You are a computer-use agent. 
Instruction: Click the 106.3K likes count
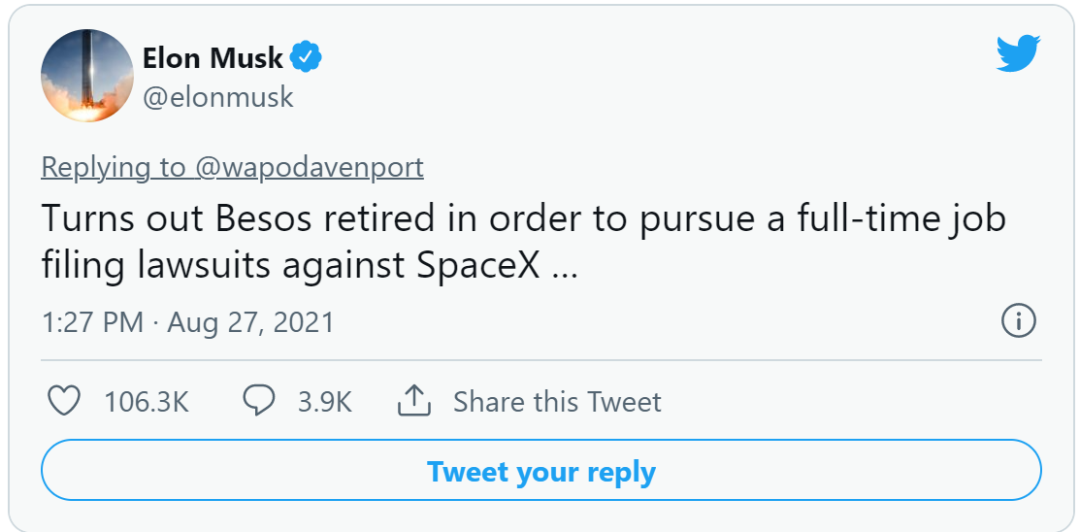coord(146,402)
